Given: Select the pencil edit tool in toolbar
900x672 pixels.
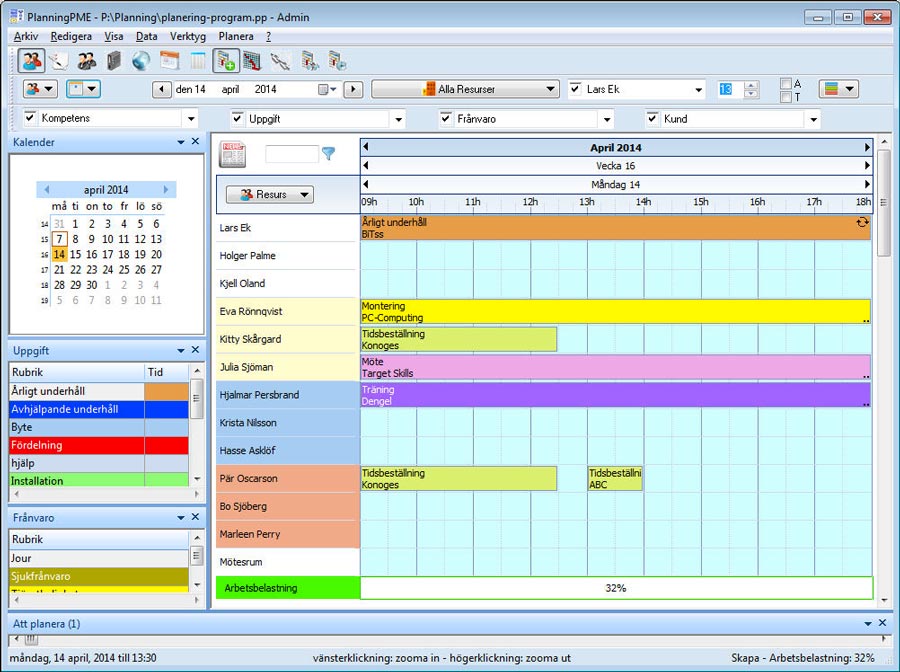Looking at the screenshot, I should click(x=56, y=61).
